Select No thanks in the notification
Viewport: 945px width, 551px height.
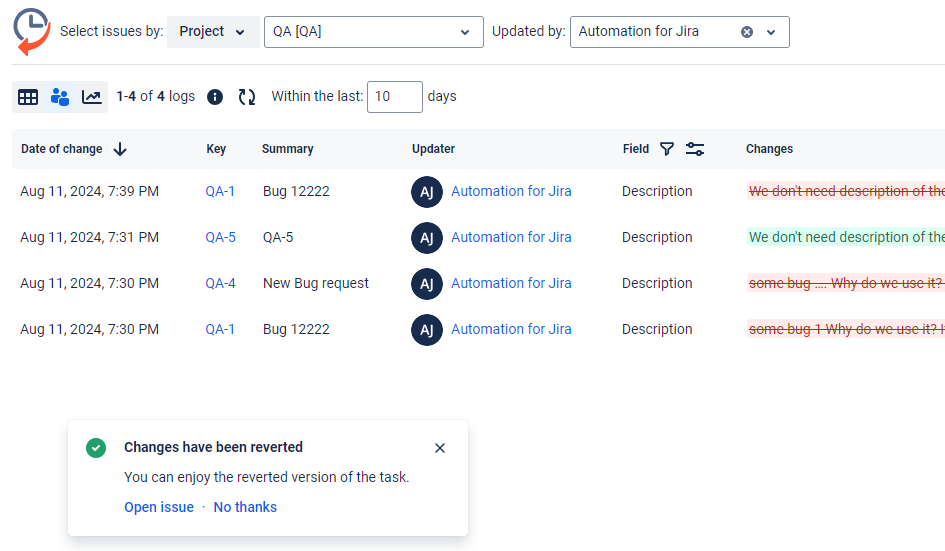[x=245, y=507]
